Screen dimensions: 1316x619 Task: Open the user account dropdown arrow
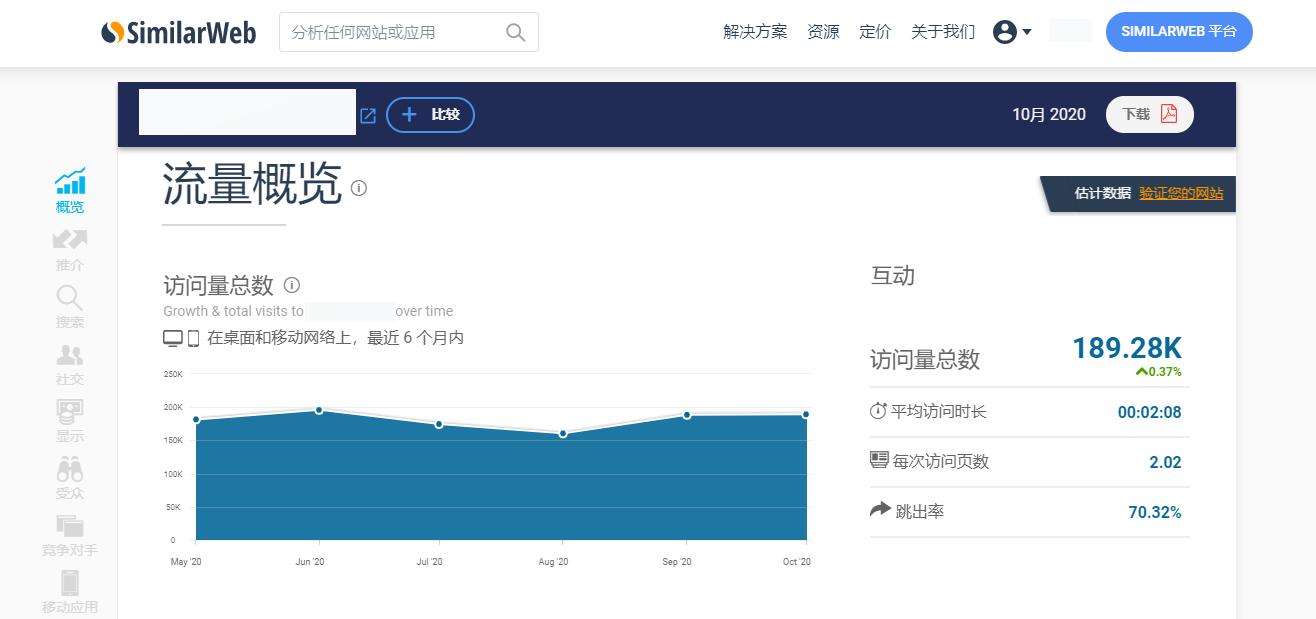1027,31
